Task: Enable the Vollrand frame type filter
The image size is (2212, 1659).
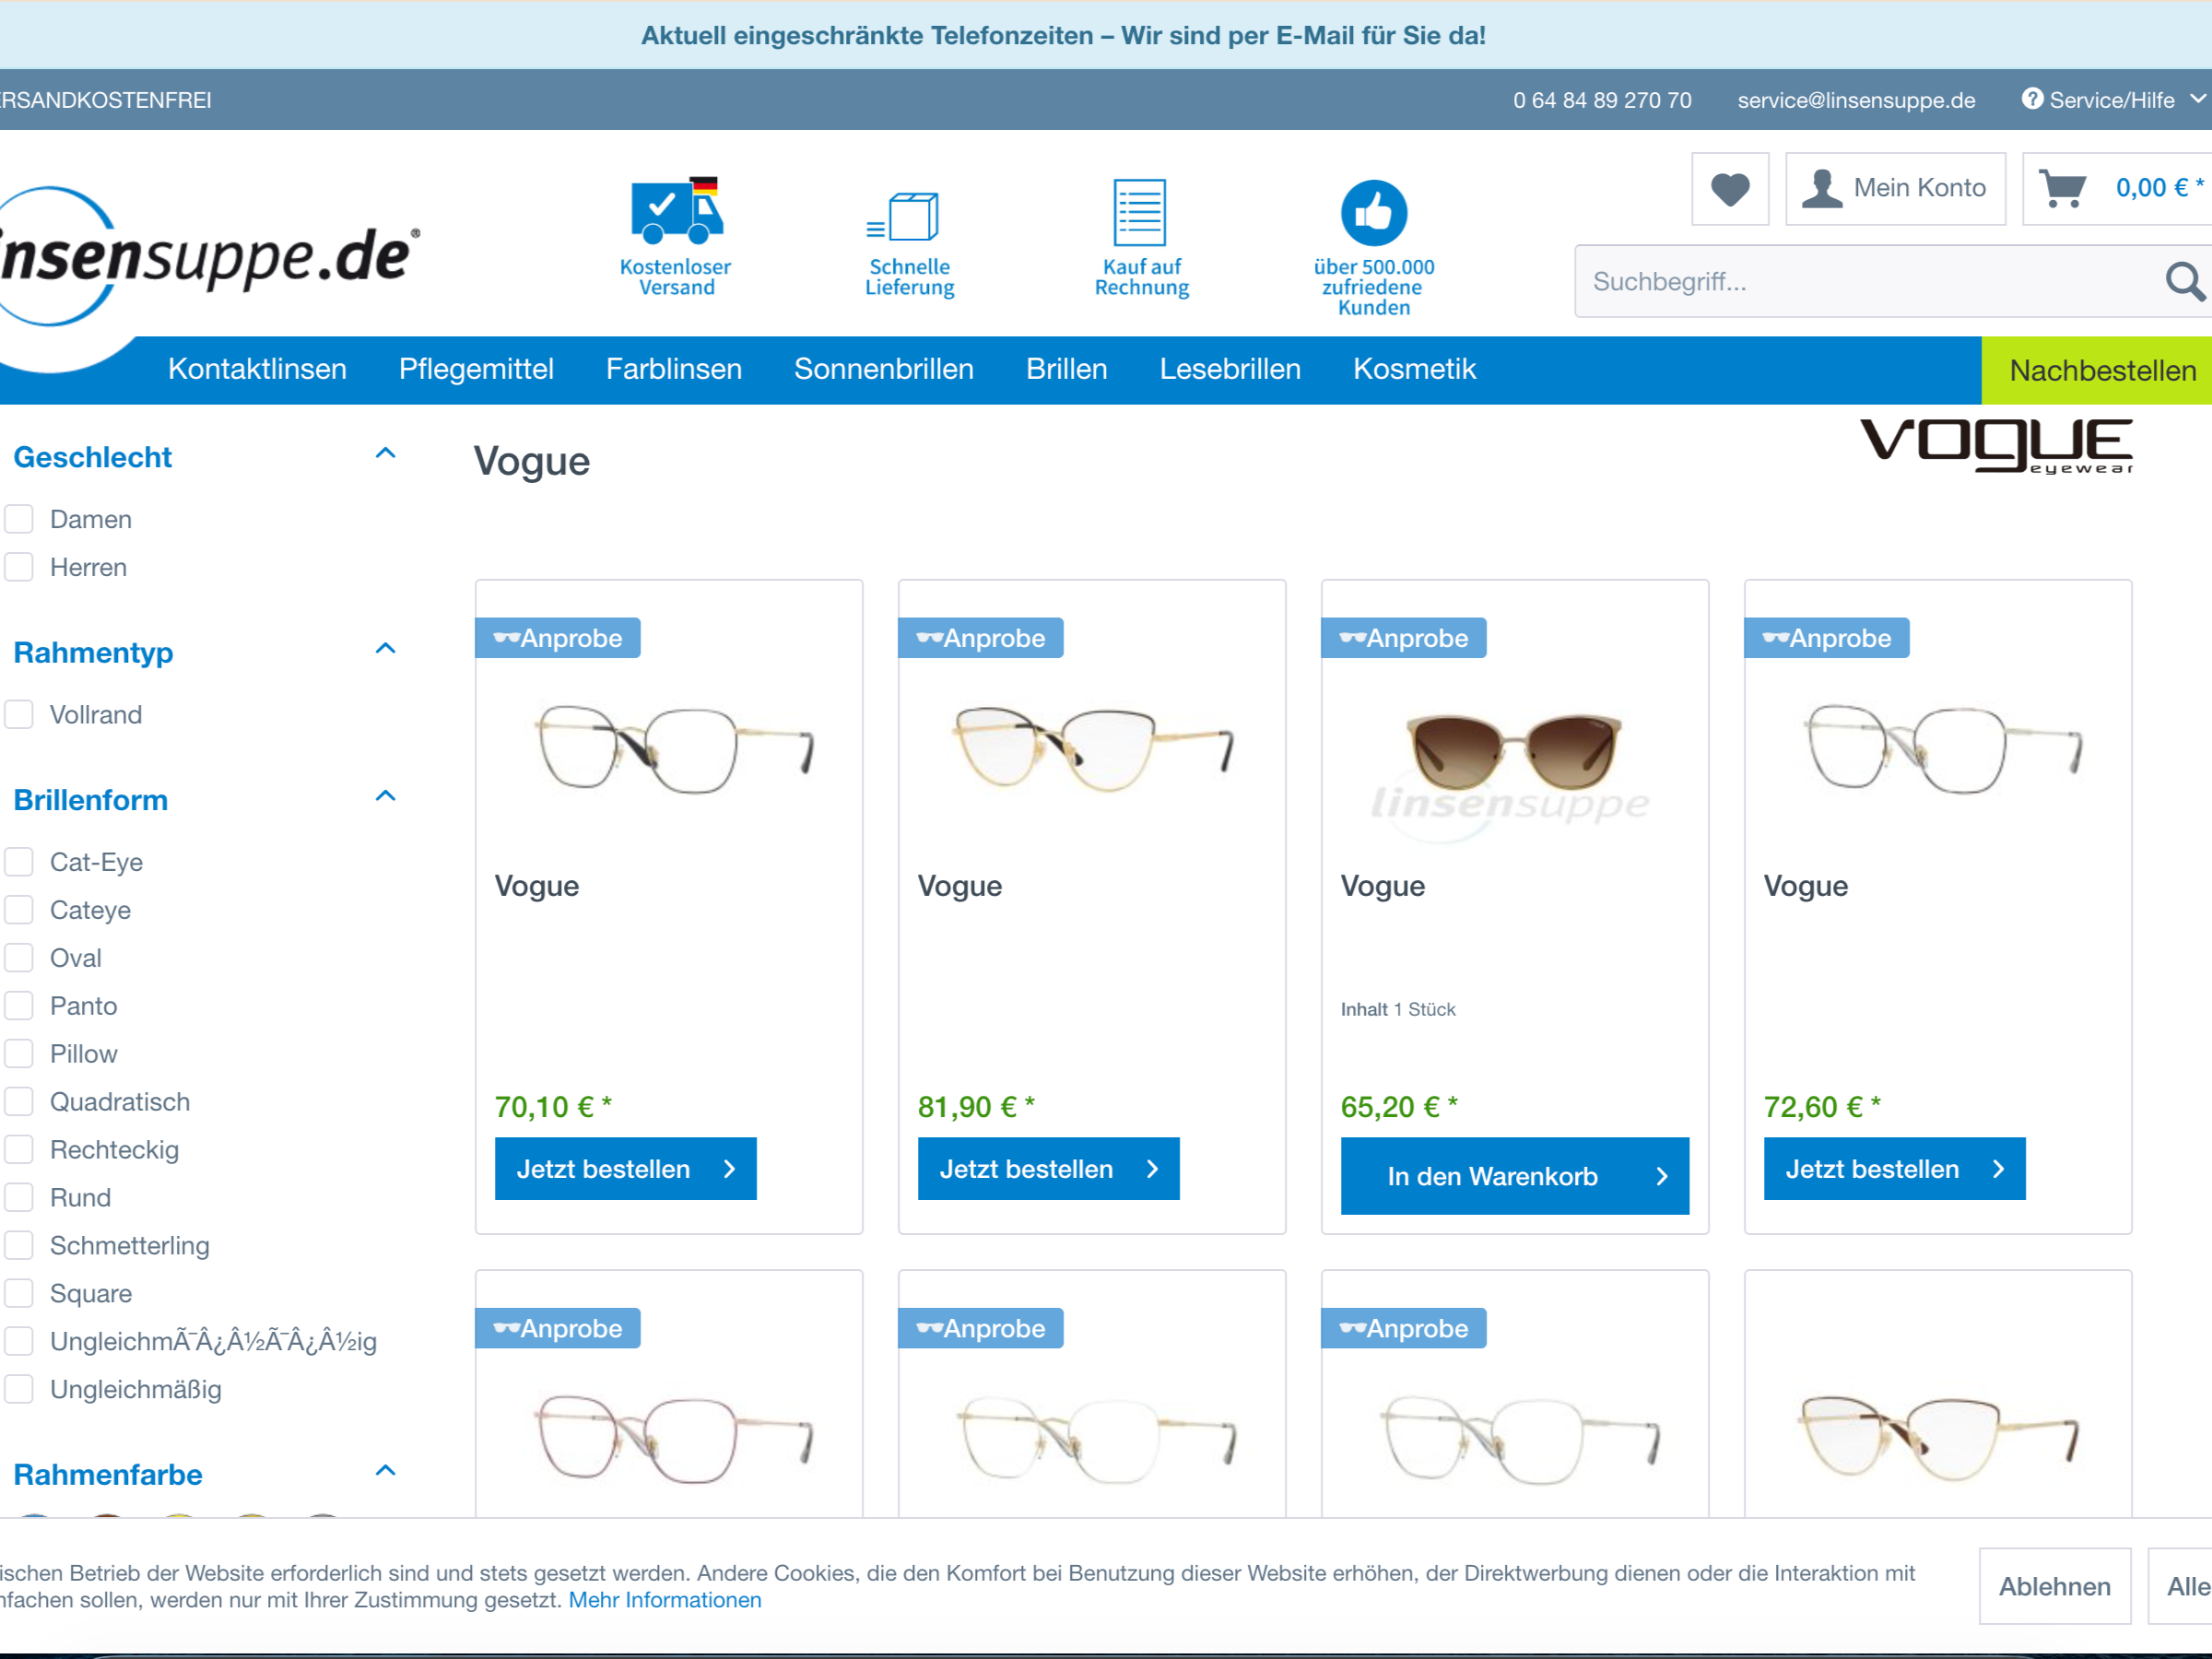Action: click(x=19, y=714)
